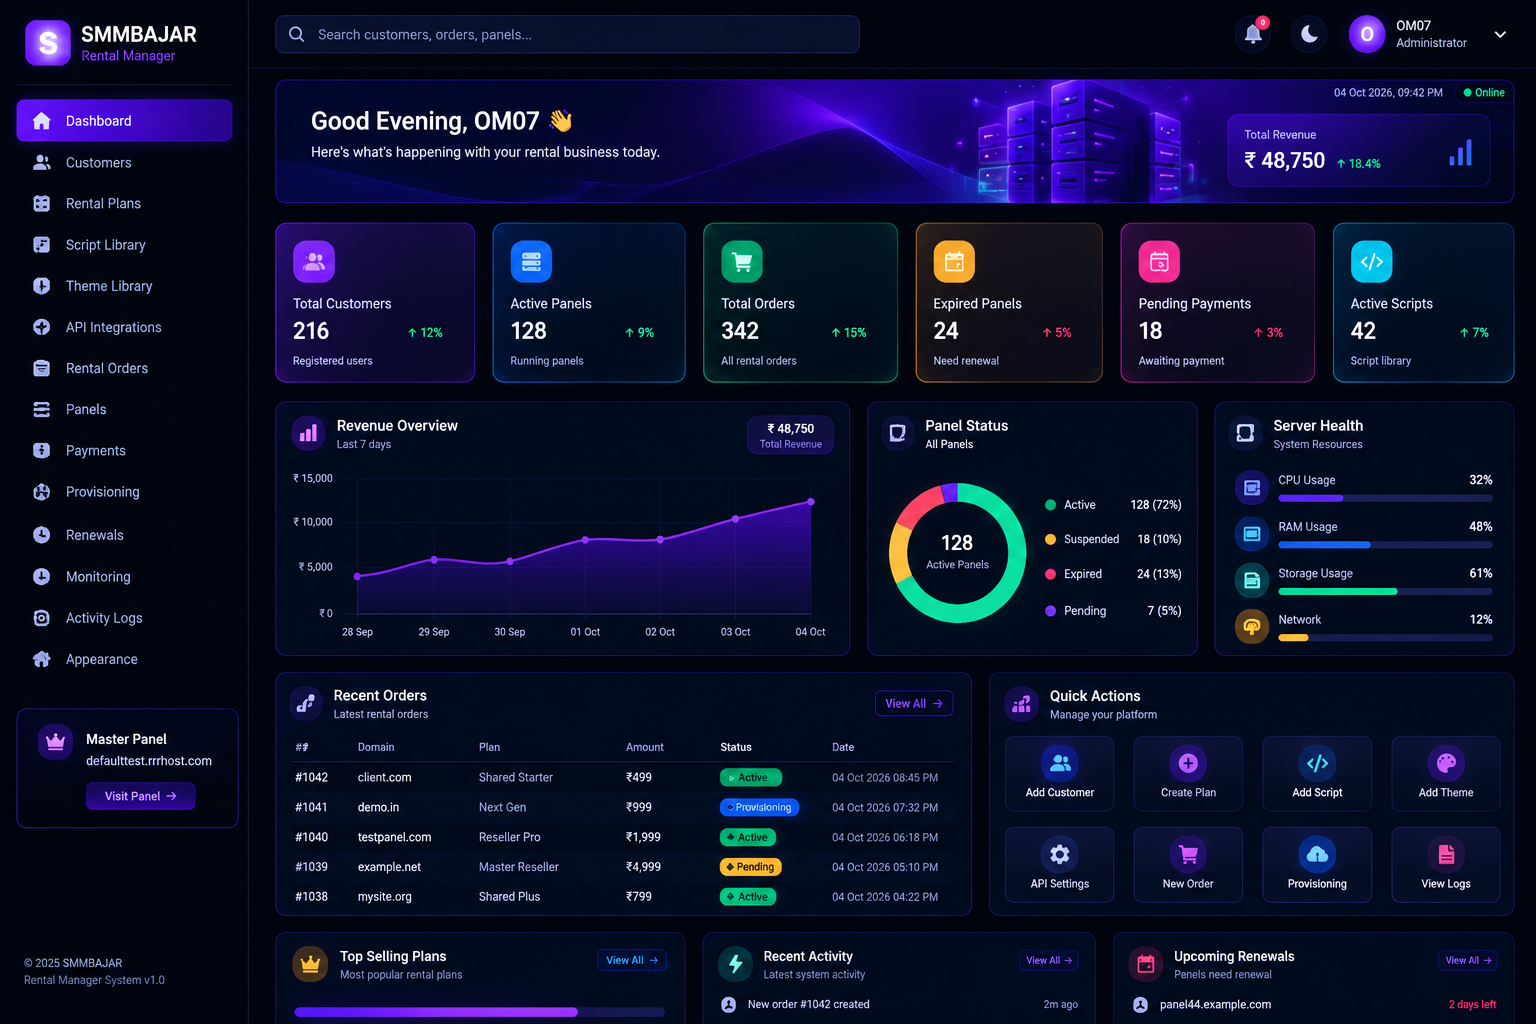The width and height of the screenshot is (1536, 1024).
Task: Click View All in Top Selling Plans
Action: (x=632, y=960)
